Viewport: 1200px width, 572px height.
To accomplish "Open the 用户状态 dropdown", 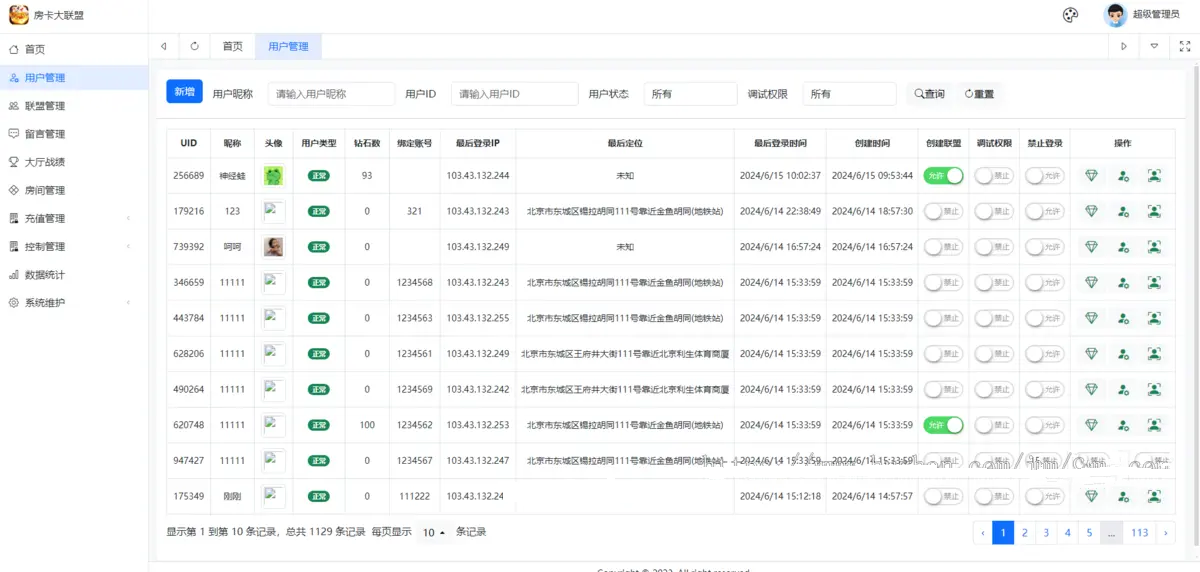I will click(x=690, y=94).
